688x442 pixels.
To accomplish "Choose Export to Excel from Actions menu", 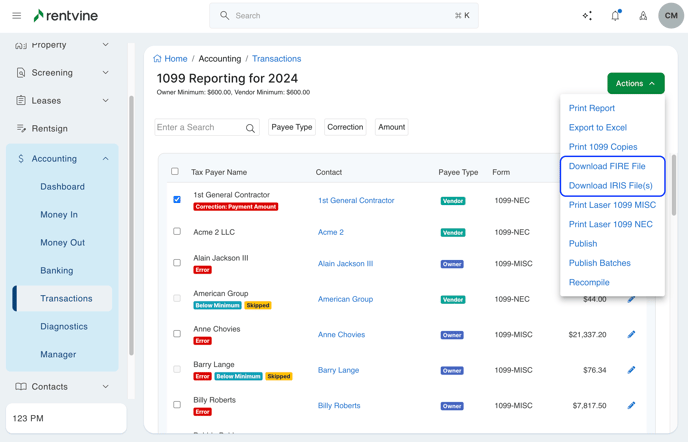I will click(x=598, y=127).
